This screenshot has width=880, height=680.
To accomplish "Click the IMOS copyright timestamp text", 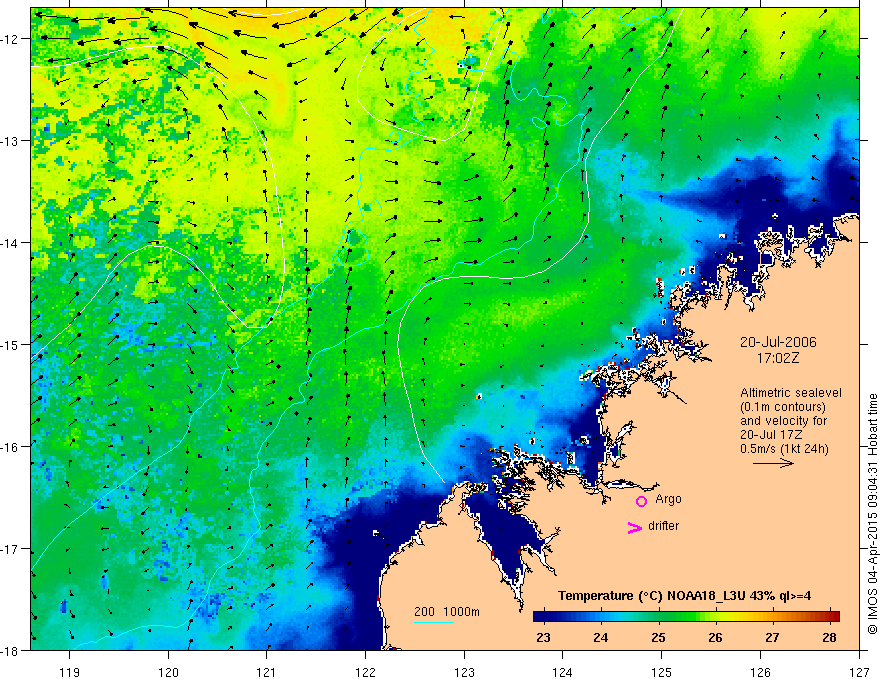I will pos(873,514).
